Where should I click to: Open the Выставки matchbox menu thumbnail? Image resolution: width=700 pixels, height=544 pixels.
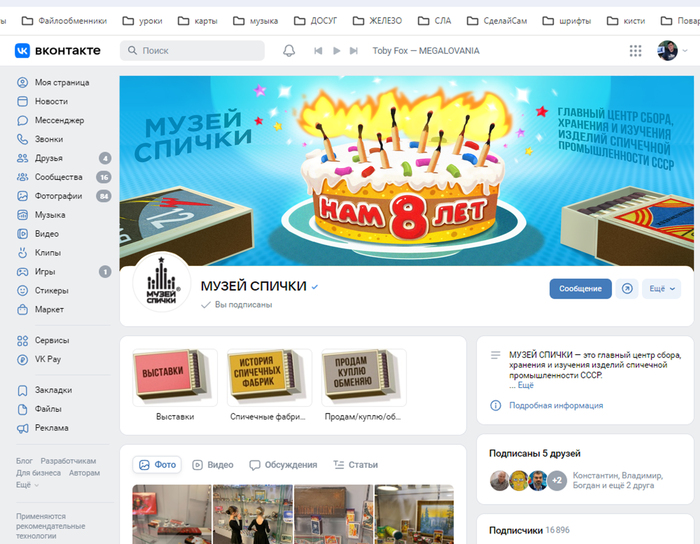click(x=175, y=378)
